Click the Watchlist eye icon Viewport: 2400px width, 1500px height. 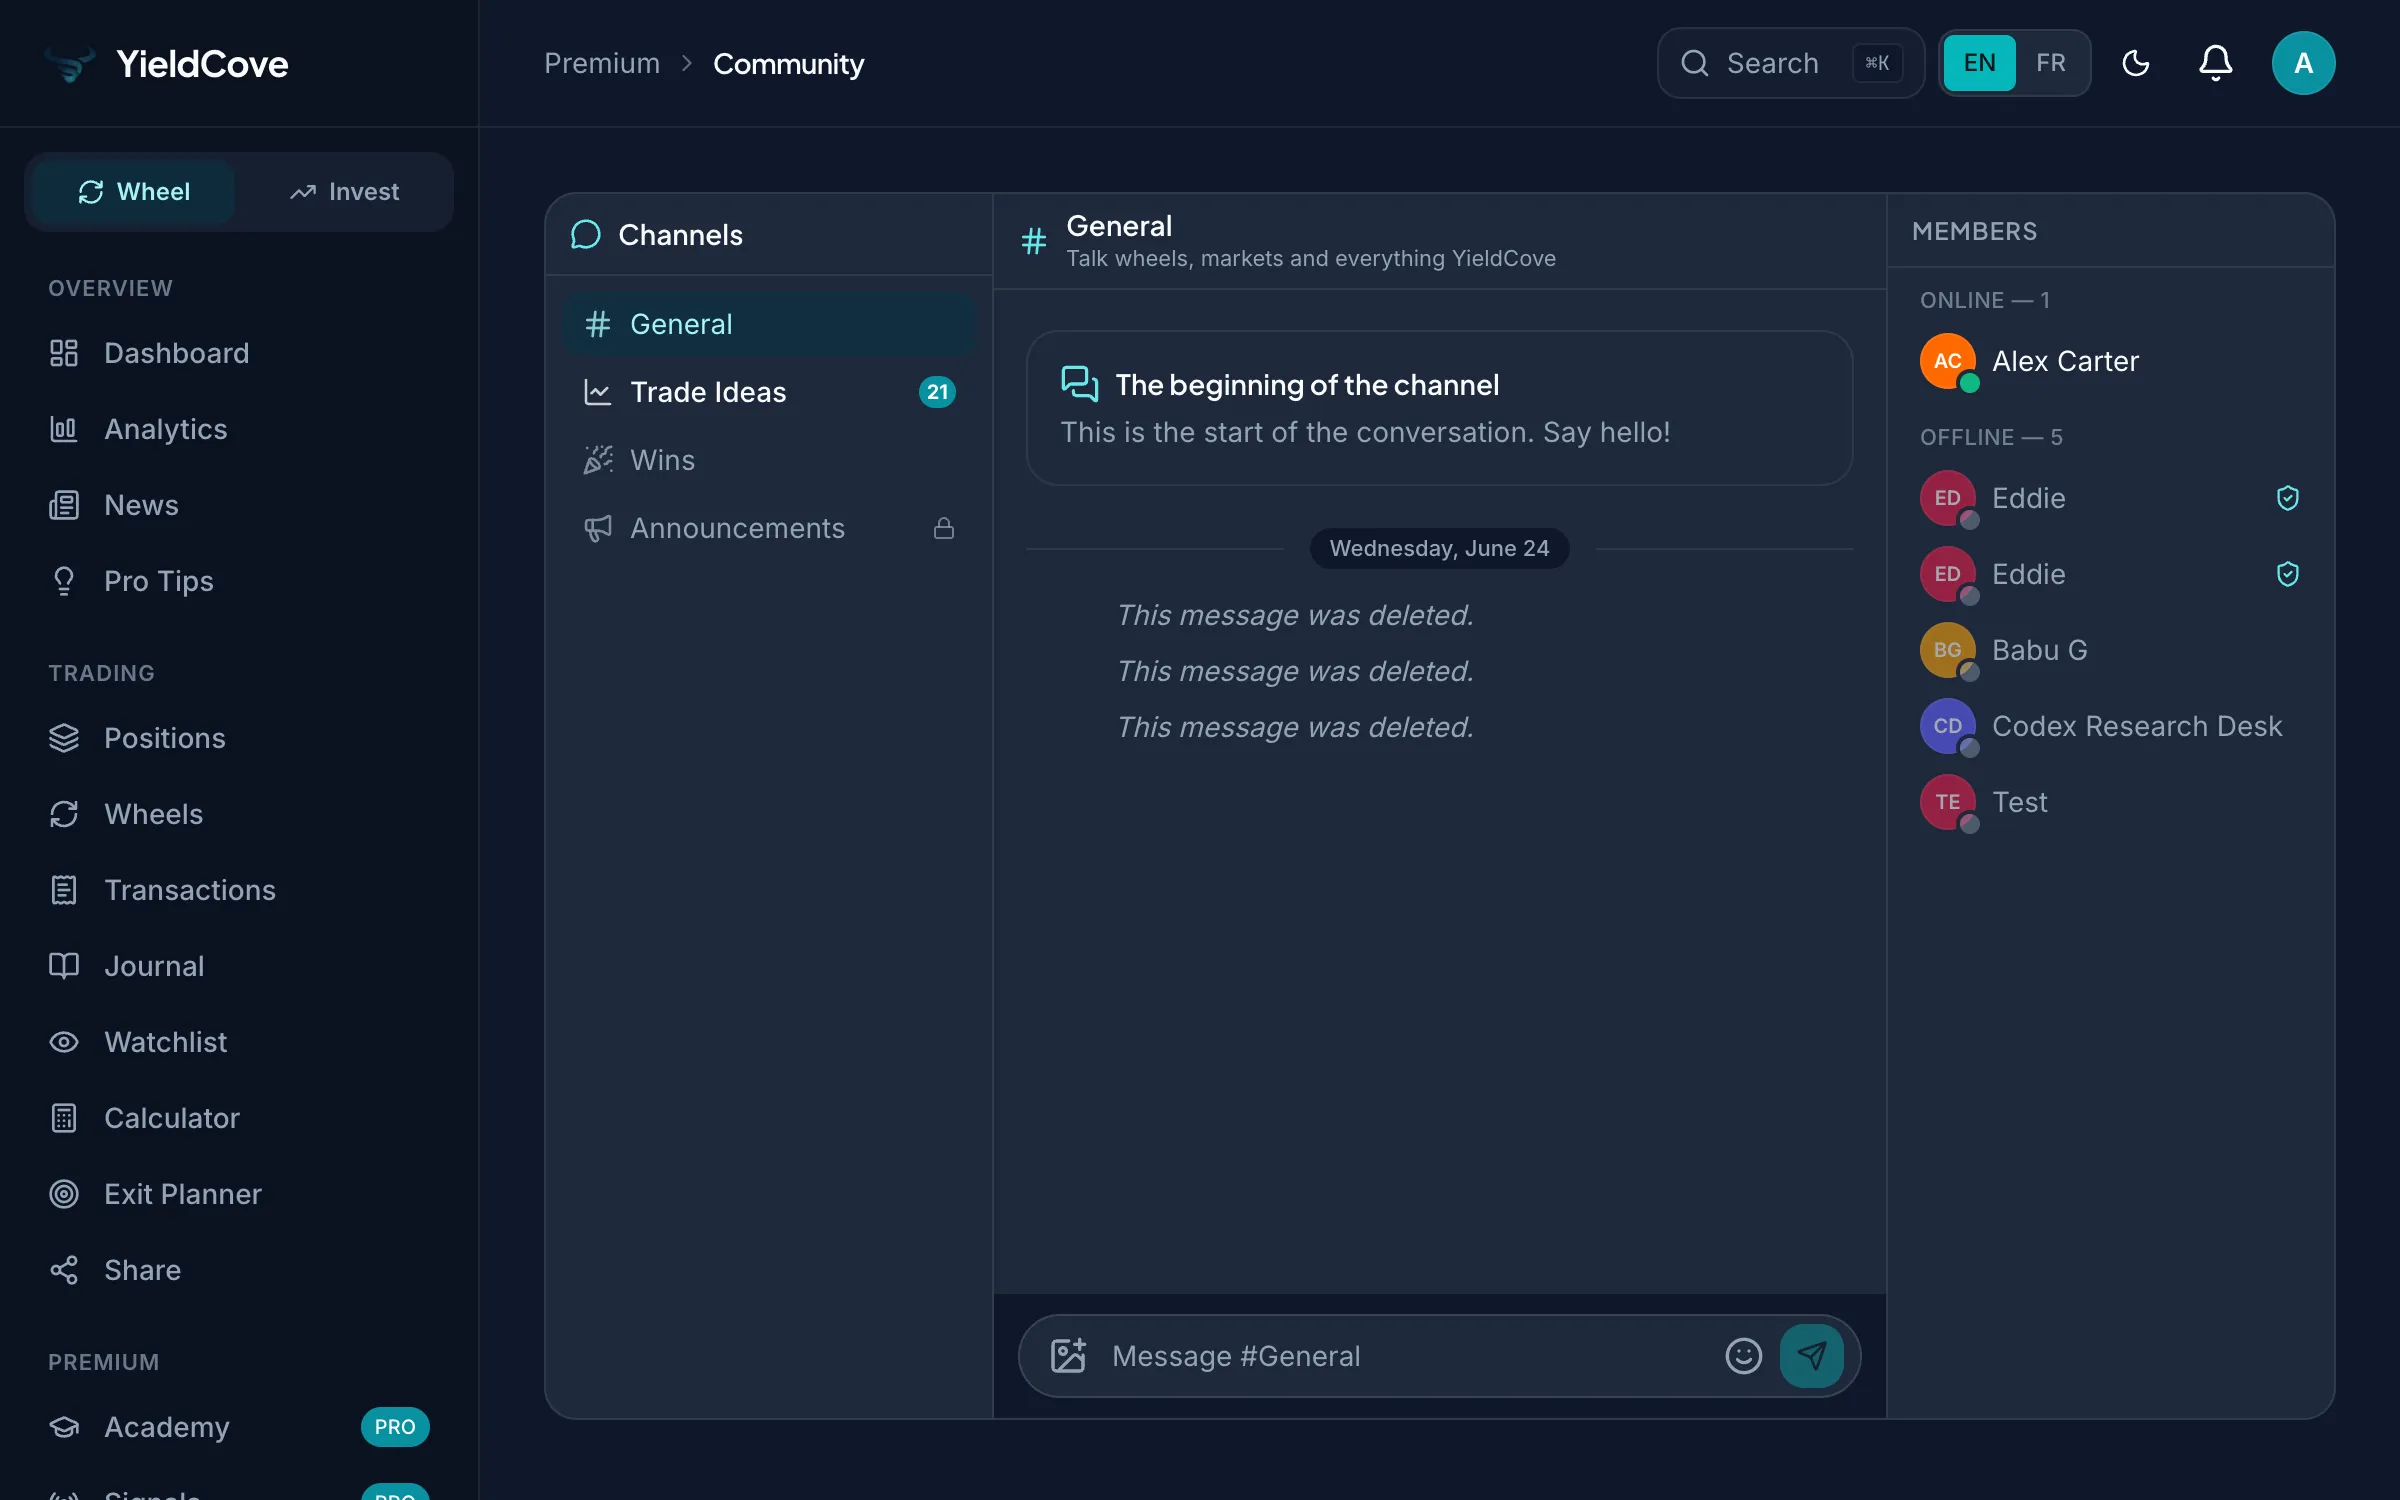click(64, 1042)
